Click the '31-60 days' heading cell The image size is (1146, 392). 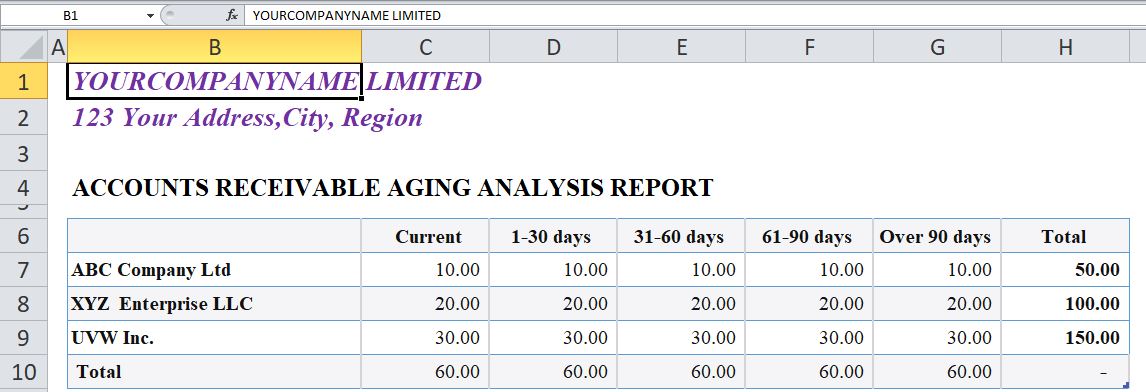[681, 236]
